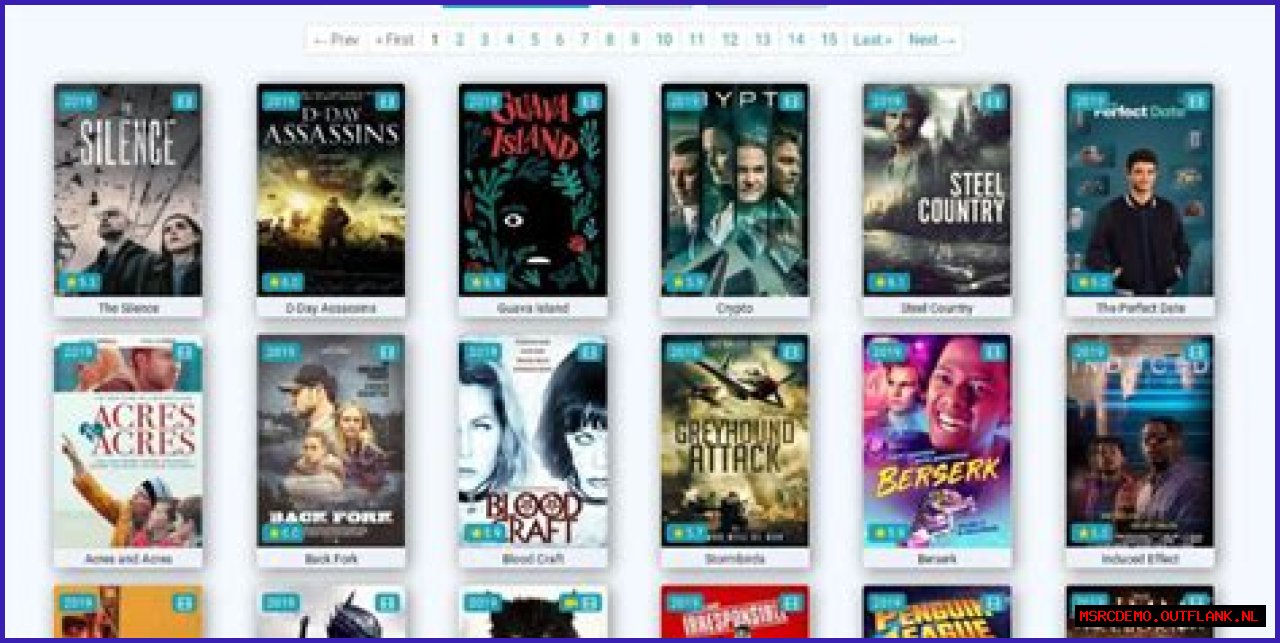
Task: Click the star rating badge on Stormbirds poster
Action: click(687, 534)
